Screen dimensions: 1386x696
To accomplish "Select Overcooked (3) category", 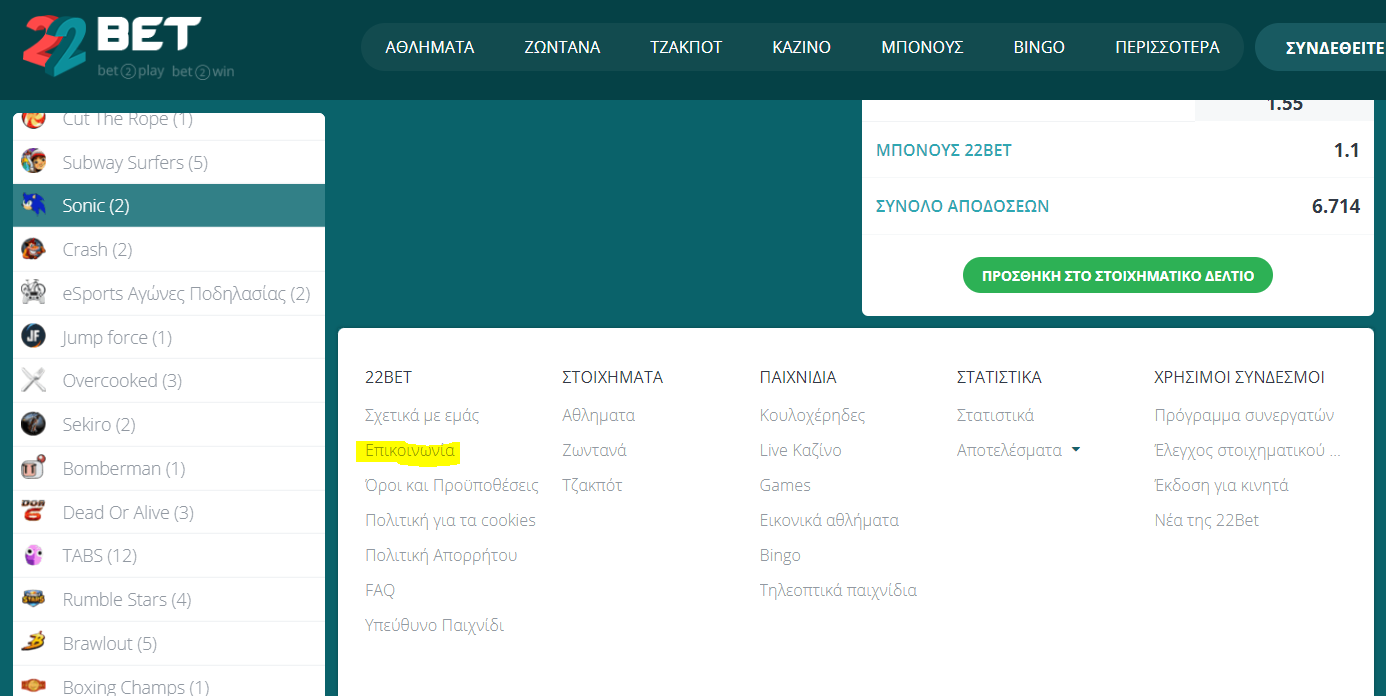I will (x=169, y=380).
